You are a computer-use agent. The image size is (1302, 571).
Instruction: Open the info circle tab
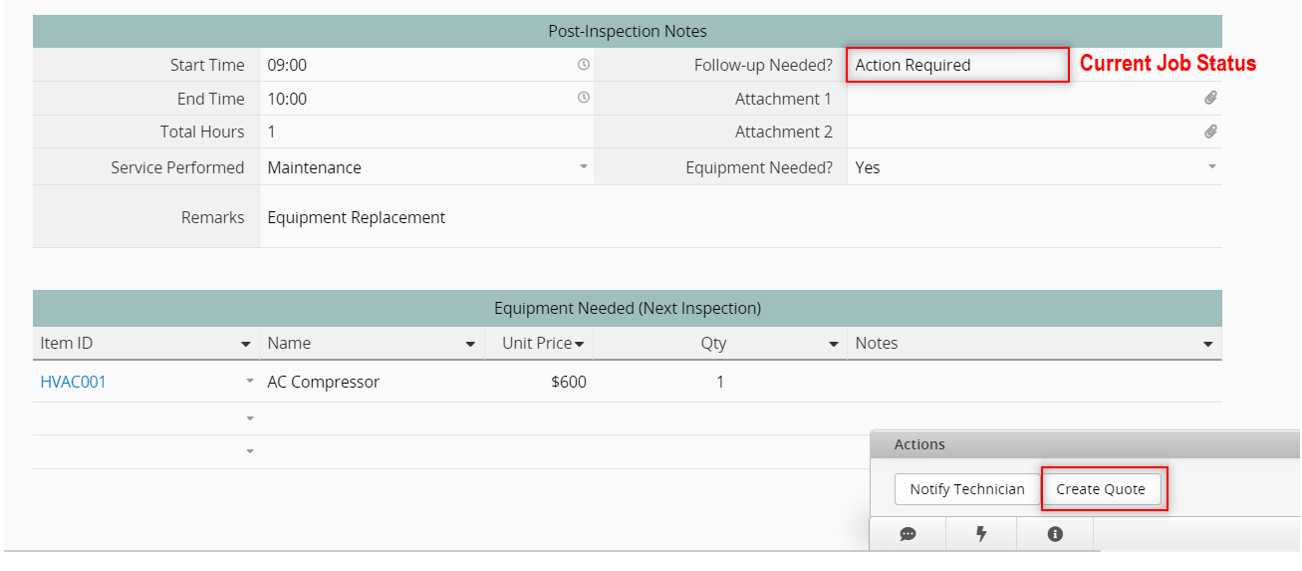pyautogui.click(x=1054, y=534)
